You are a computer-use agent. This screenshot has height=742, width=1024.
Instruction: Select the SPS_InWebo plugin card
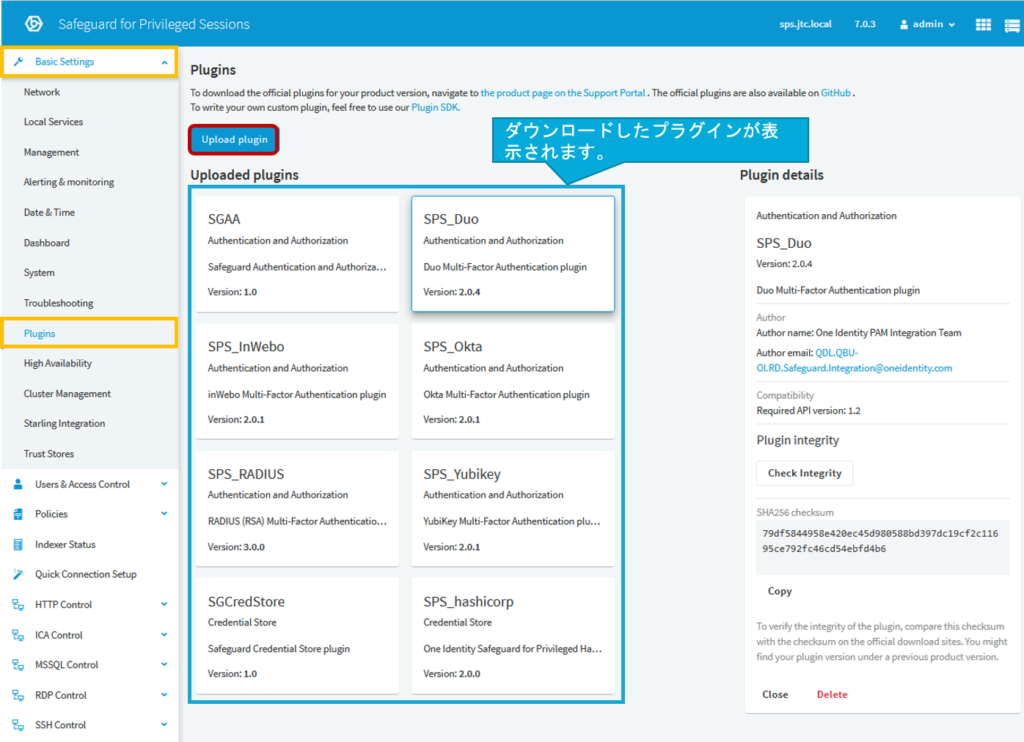click(x=297, y=381)
